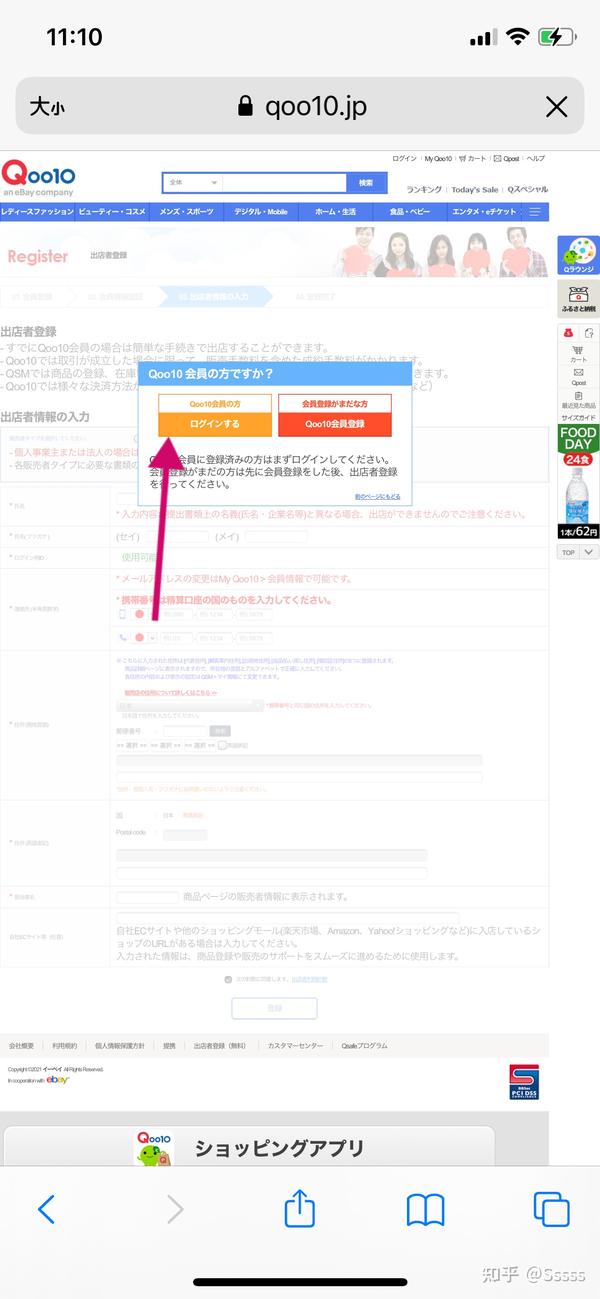This screenshot has height=1299, width=600.
Task: Click the header ヘルプ link
Action: pos(536,159)
